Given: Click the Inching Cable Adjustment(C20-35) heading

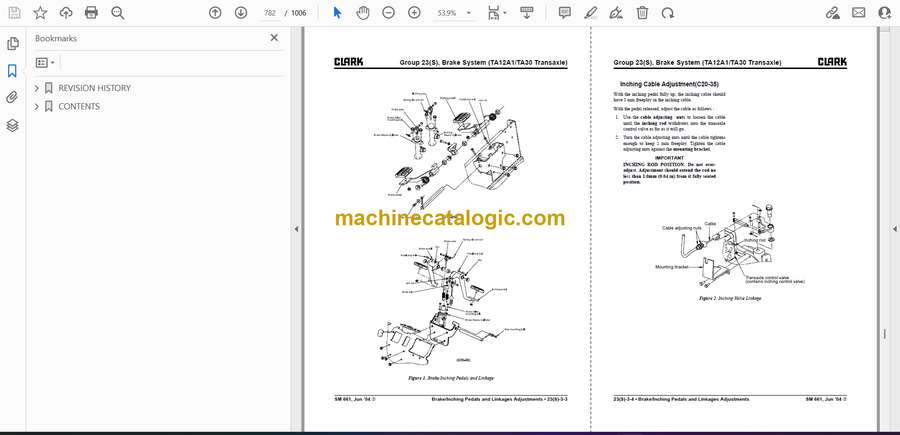Looking at the screenshot, I should tap(669, 84).
